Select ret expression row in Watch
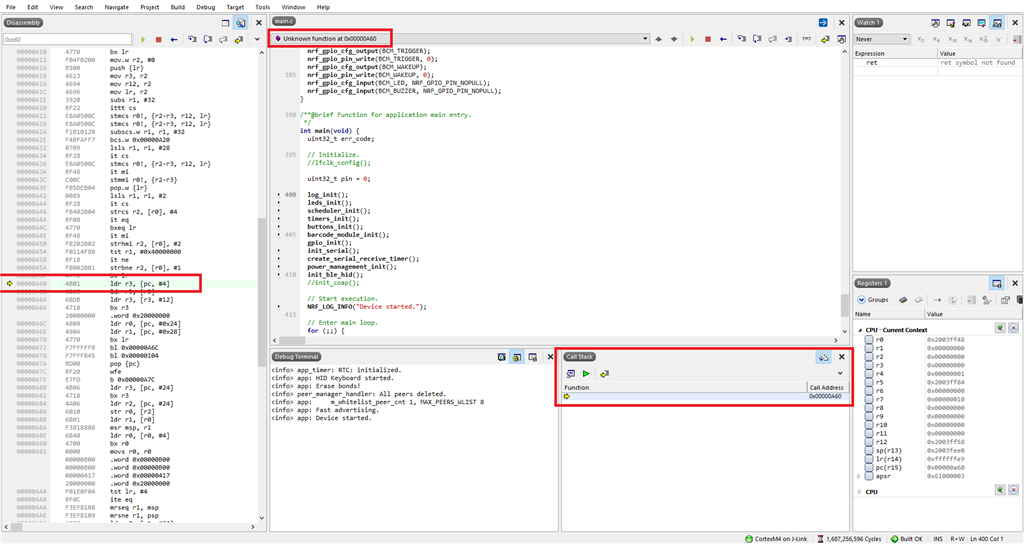 (937, 63)
